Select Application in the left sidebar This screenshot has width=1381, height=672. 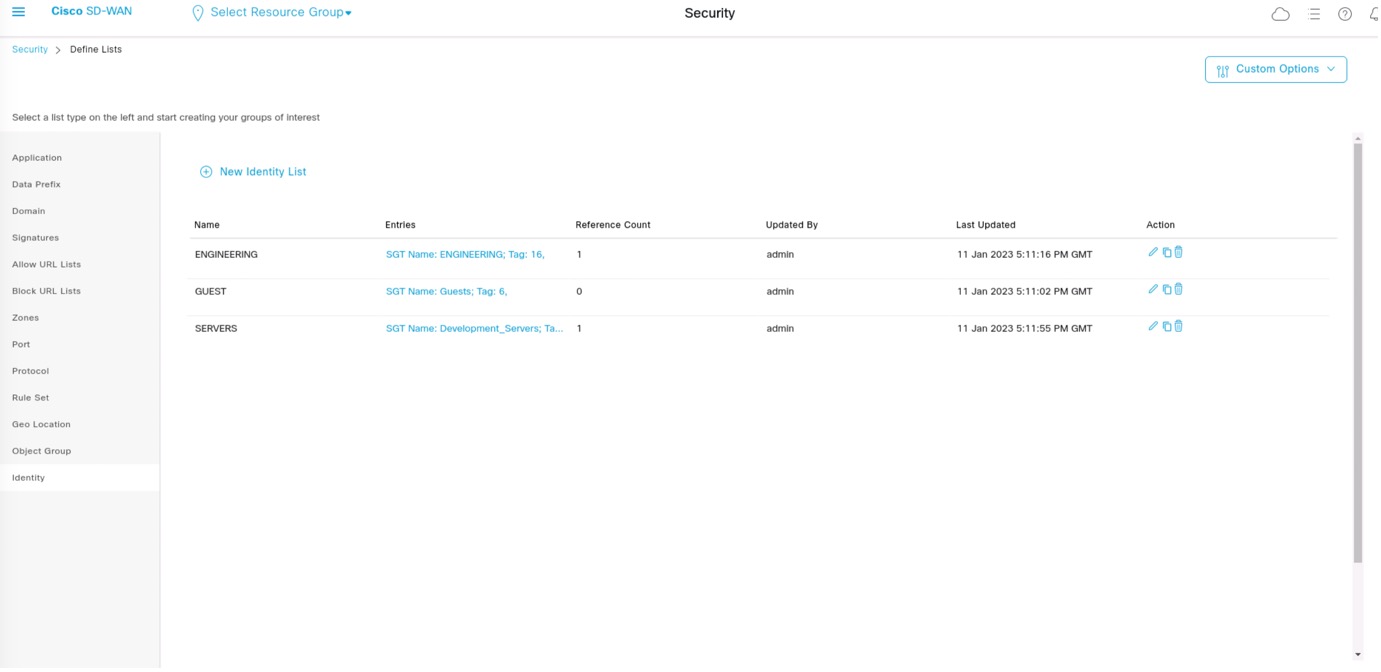click(x=36, y=157)
